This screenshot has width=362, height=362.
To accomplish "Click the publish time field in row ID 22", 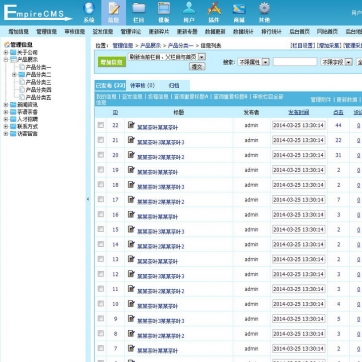I will (x=299, y=125).
